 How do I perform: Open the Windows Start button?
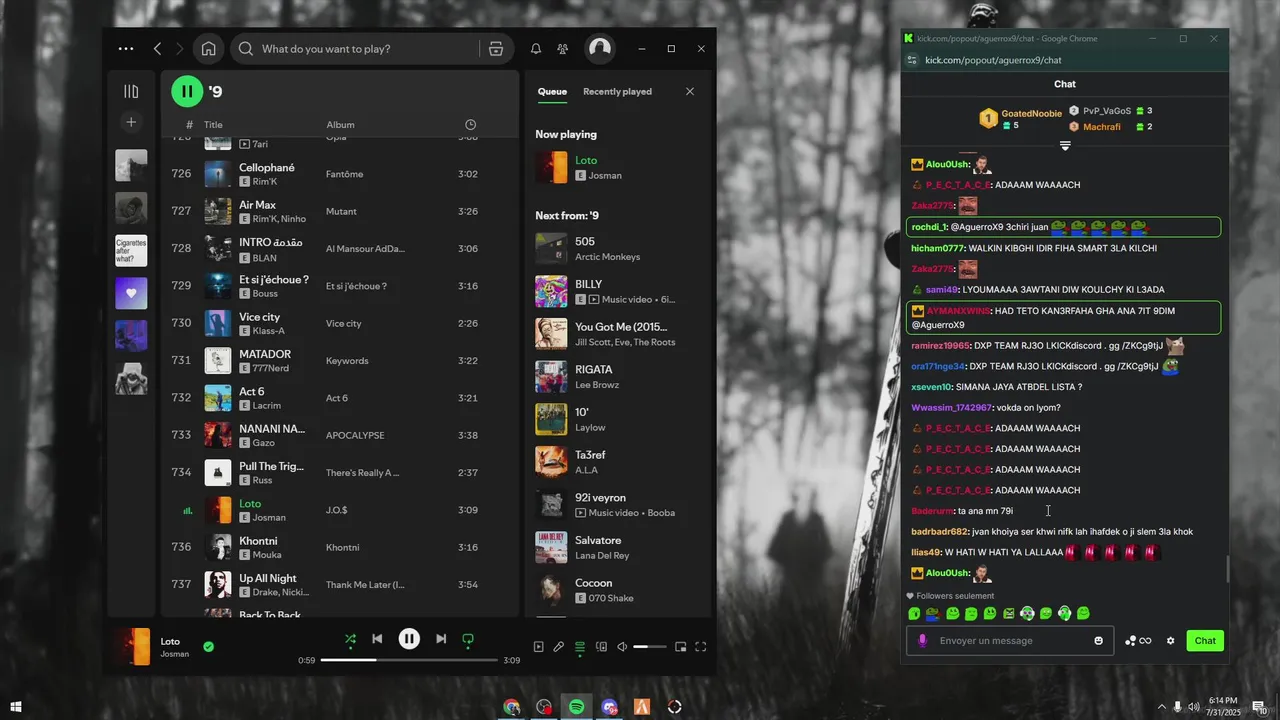click(16, 707)
